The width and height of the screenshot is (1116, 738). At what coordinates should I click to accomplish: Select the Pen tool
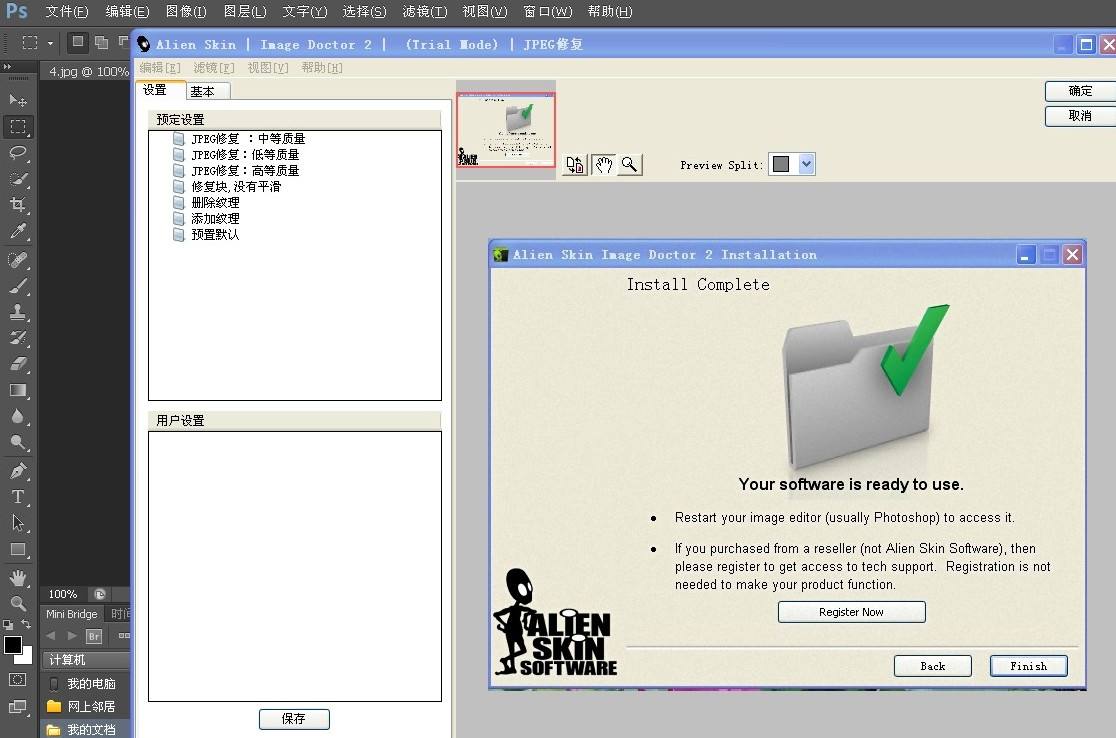(x=18, y=470)
